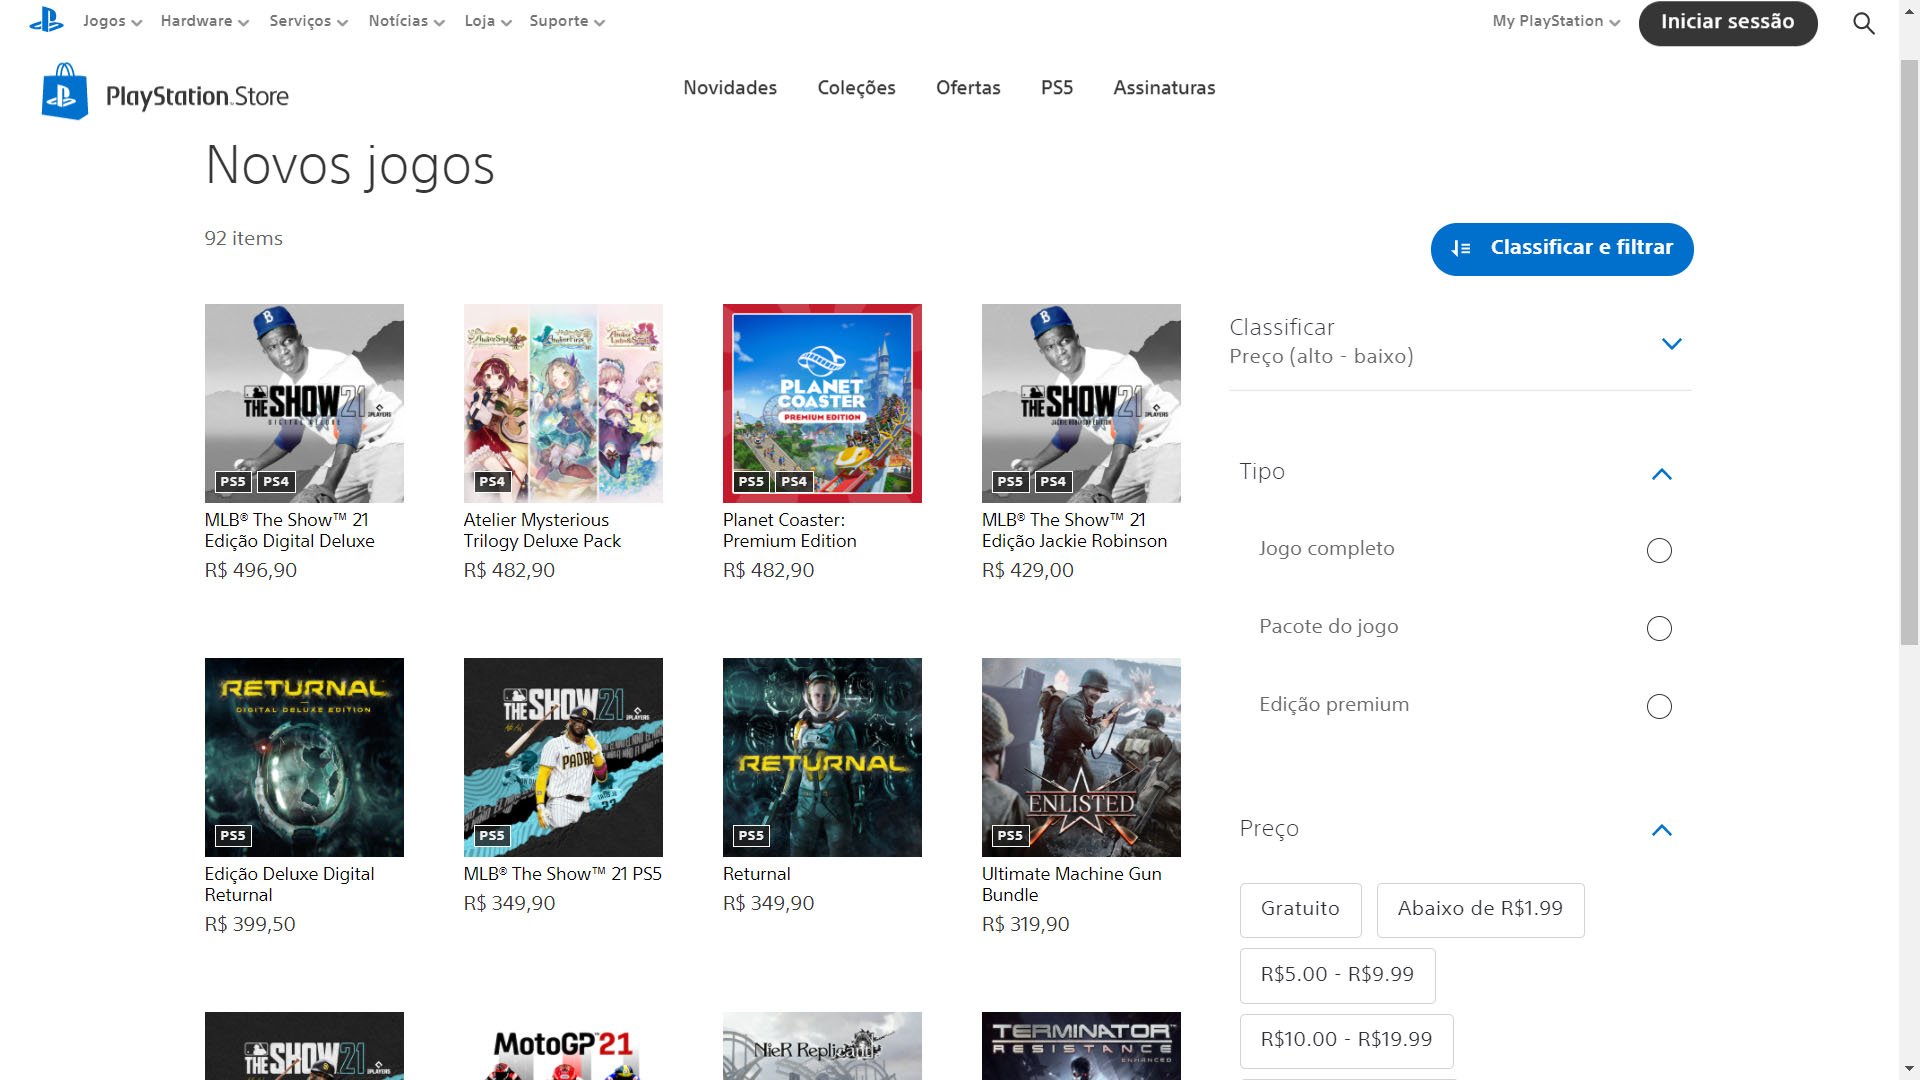The width and height of the screenshot is (1920, 1080).
Task: Select the Gratuito price filter
Action: point(1300,910)
